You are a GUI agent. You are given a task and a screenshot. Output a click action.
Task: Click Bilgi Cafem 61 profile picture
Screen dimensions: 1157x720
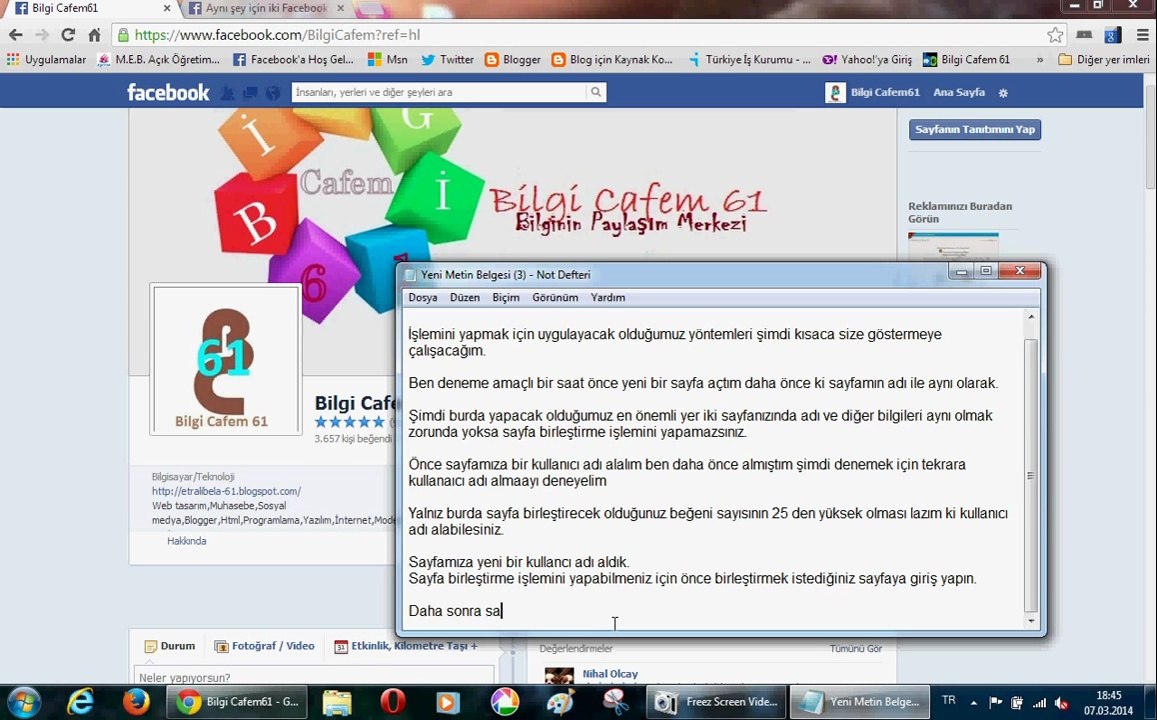coord(226,359)
